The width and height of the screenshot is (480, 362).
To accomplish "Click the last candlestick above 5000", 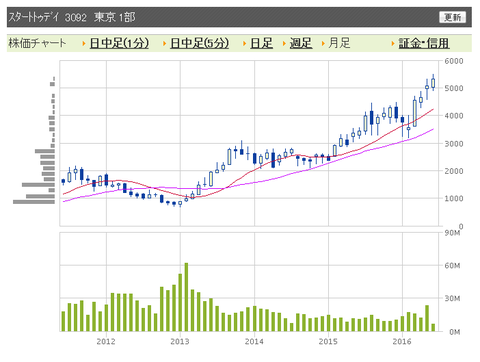I will coord(433,82).
